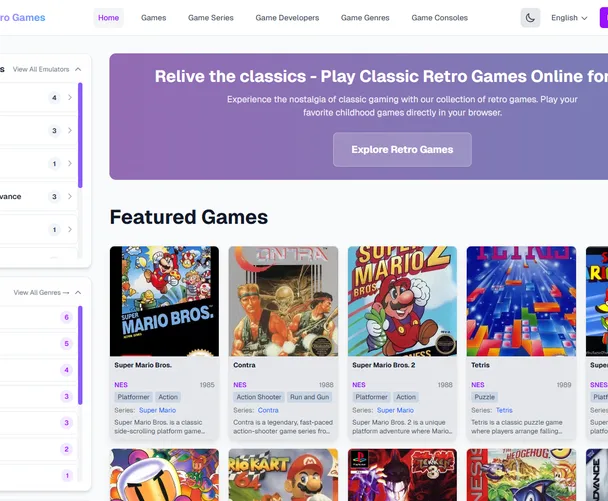
Task: Open the Game Series menu item
Action: (211, 18)
